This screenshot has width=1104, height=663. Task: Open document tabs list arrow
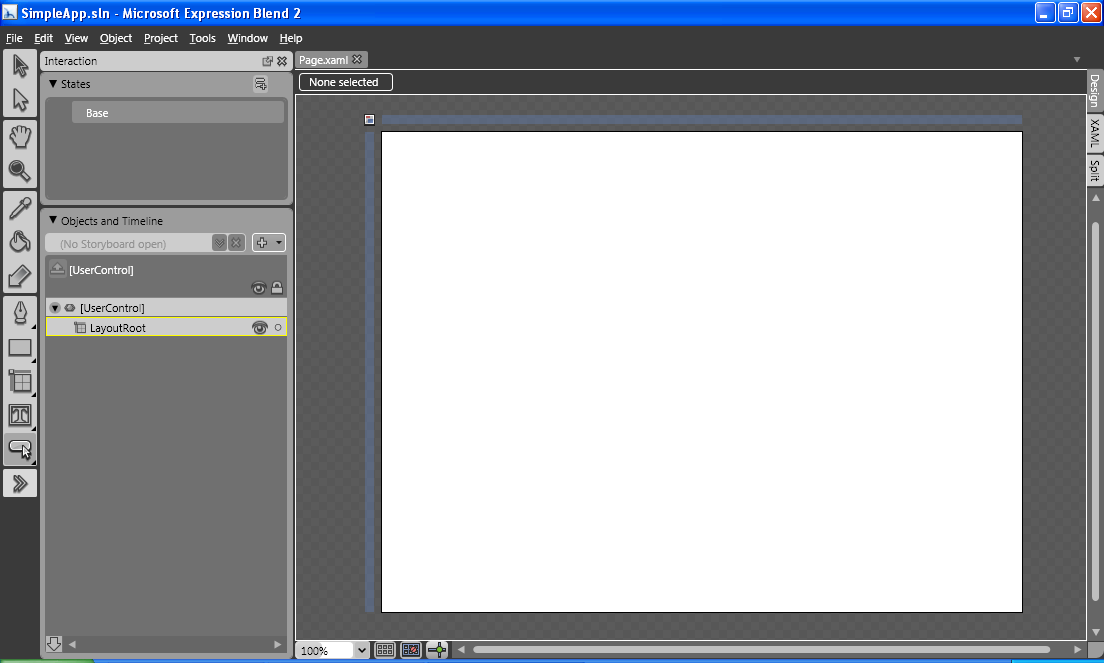(x=1077, y=60)
